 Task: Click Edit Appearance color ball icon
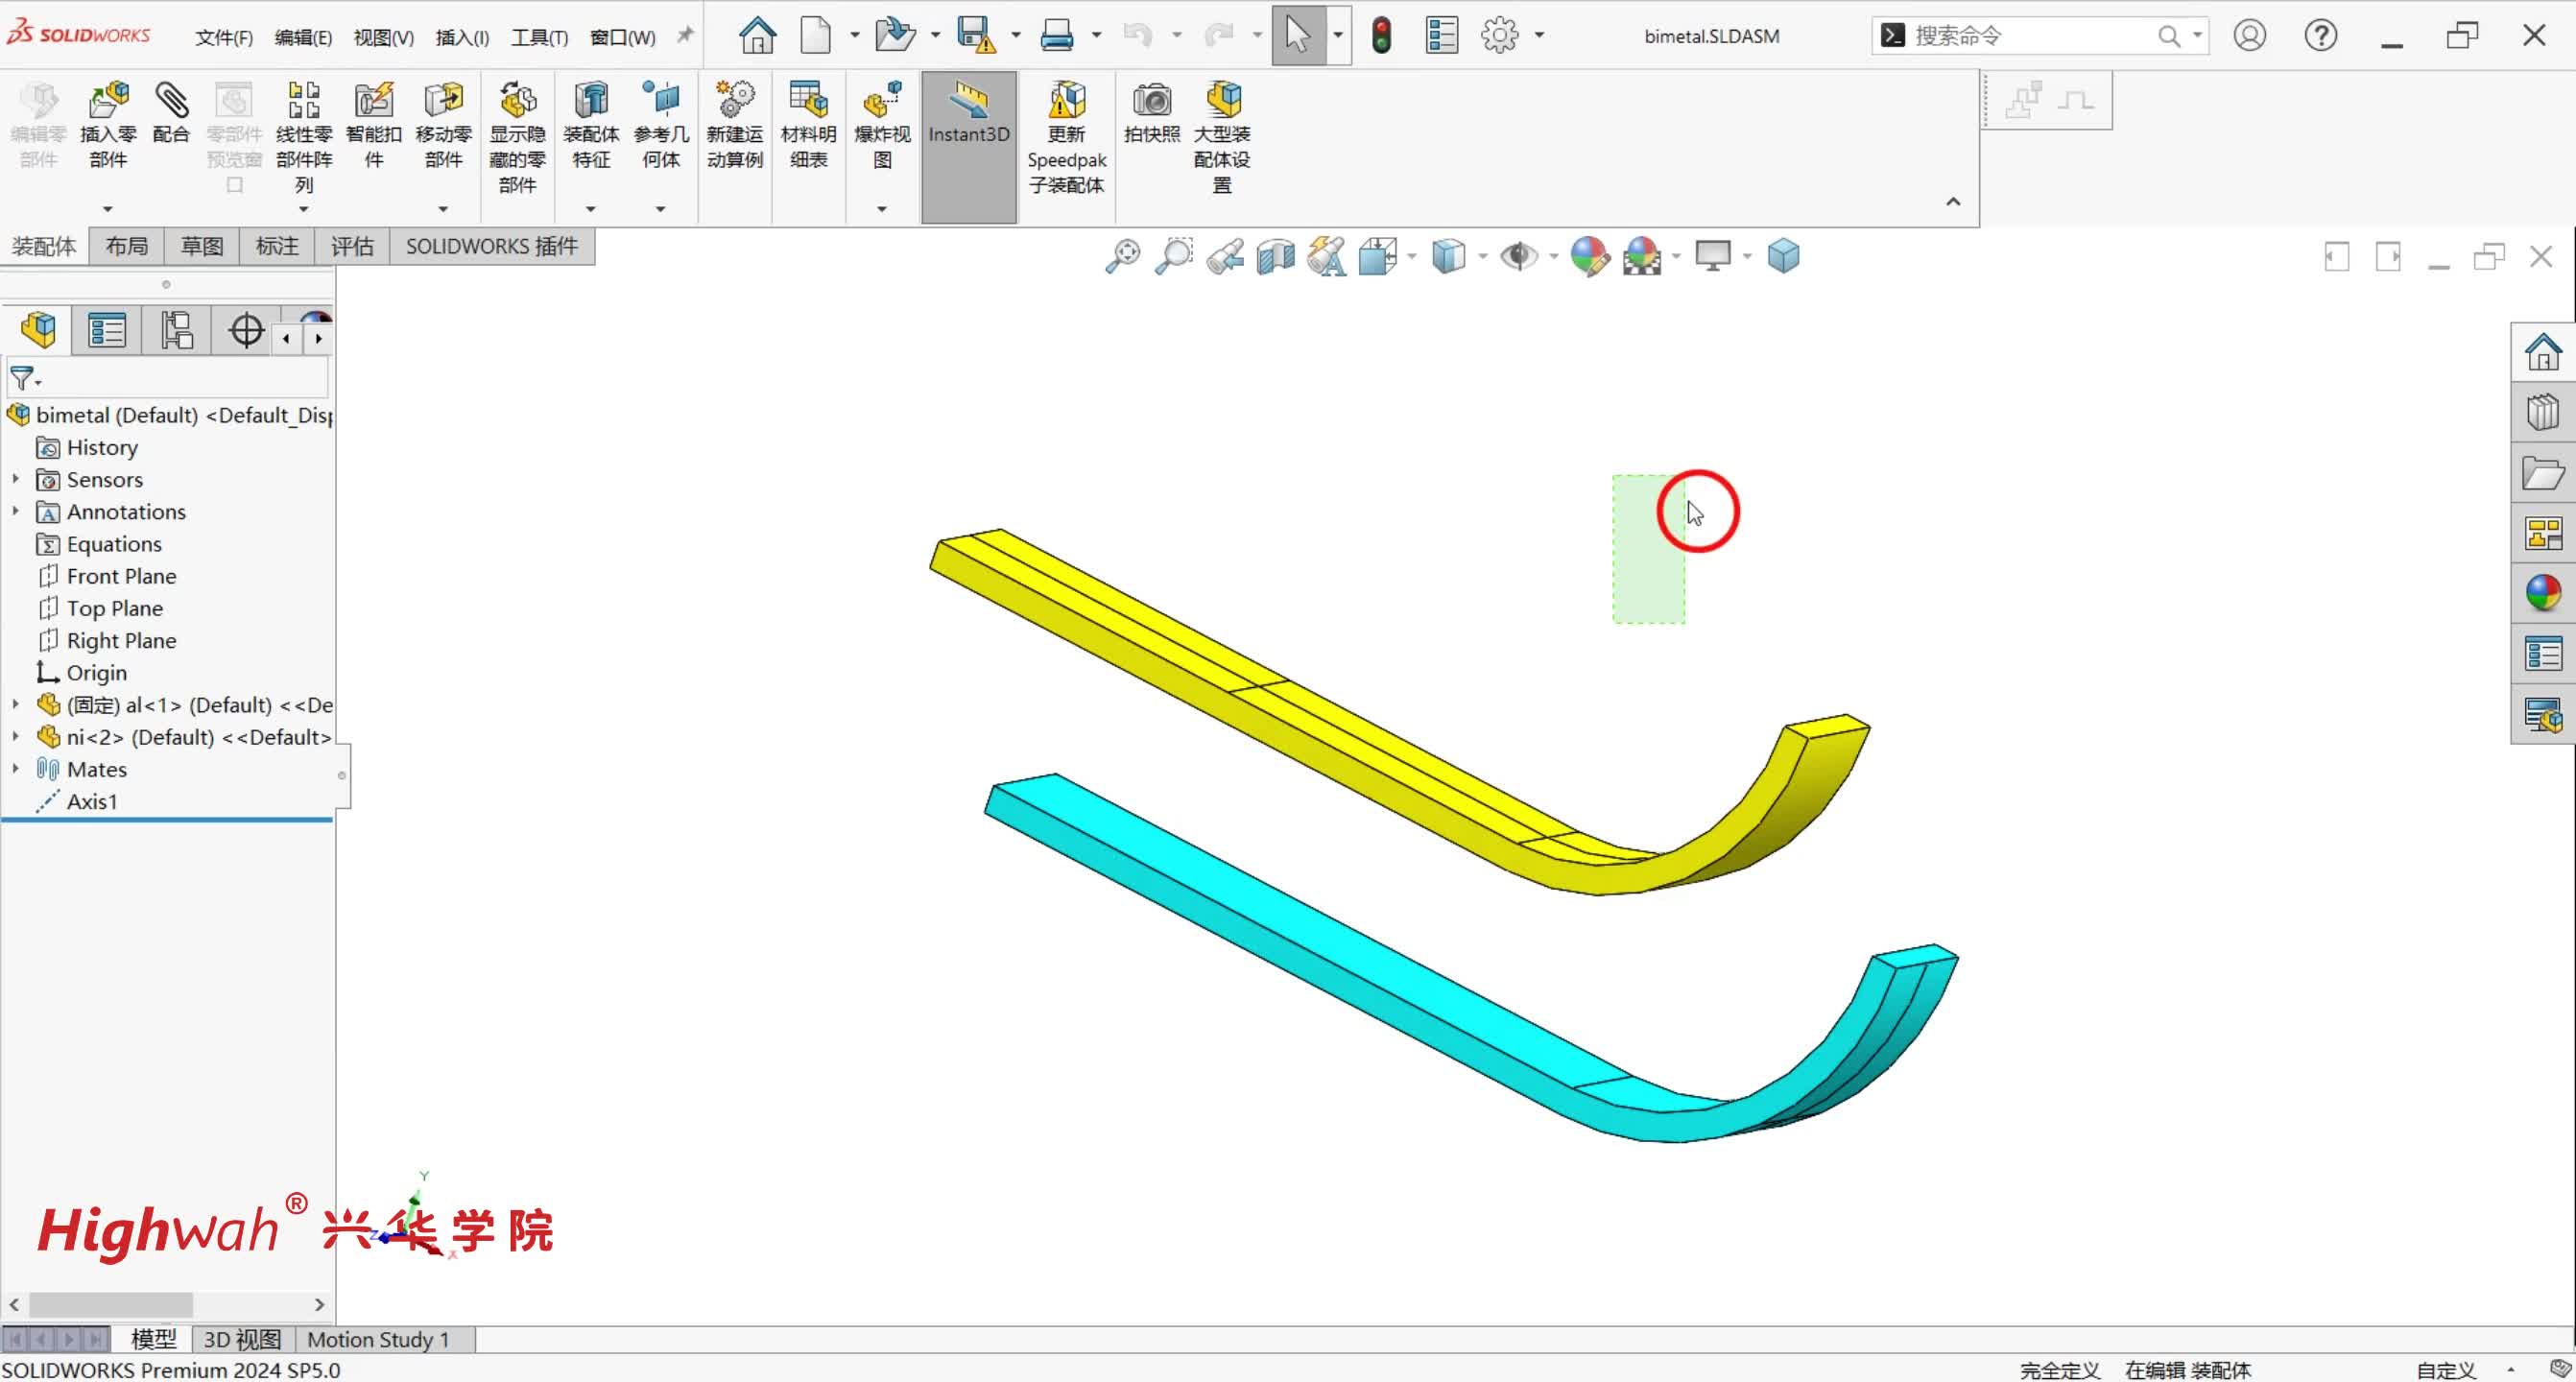pos(1589,257)
